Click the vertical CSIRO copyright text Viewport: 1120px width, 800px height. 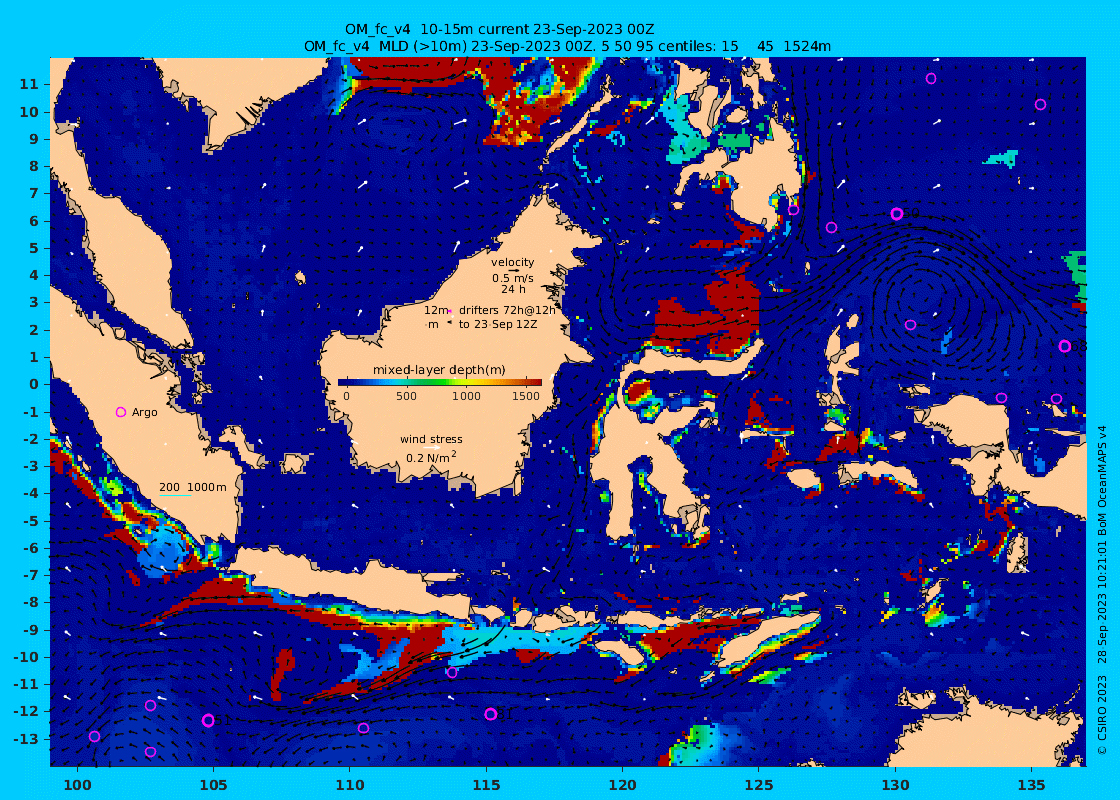point(1102,590)
